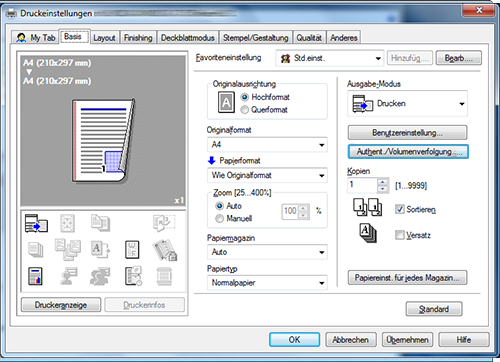Viewport: 500px width, 362px height.
Task: Open the Qualität tab
Action: [x=309, y=38]
